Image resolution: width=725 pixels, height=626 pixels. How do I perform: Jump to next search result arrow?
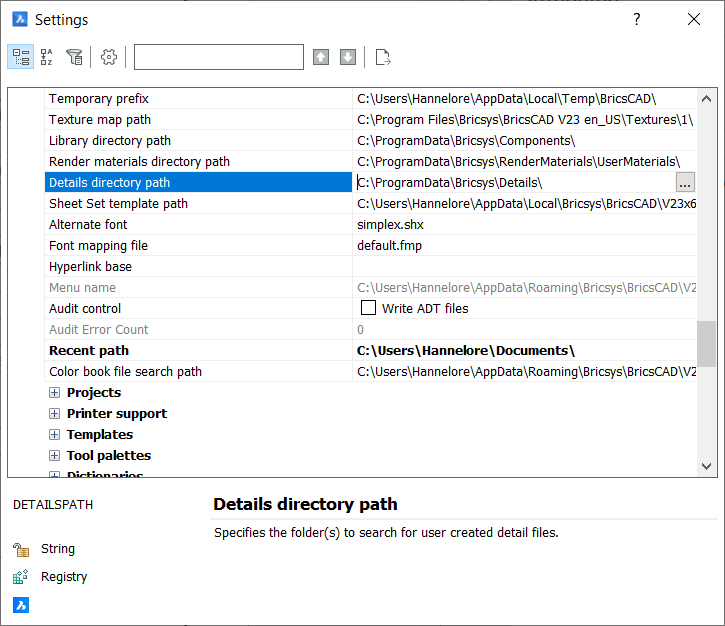click(348, 57)
